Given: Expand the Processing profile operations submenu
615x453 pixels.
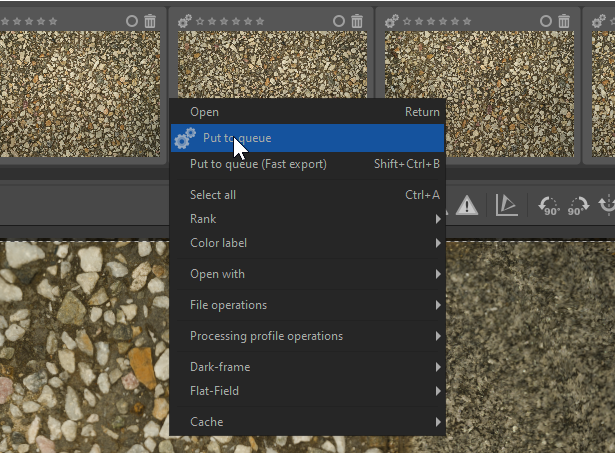Looking at the screenshot, I should pyautogui.click(x=308, y=336).
